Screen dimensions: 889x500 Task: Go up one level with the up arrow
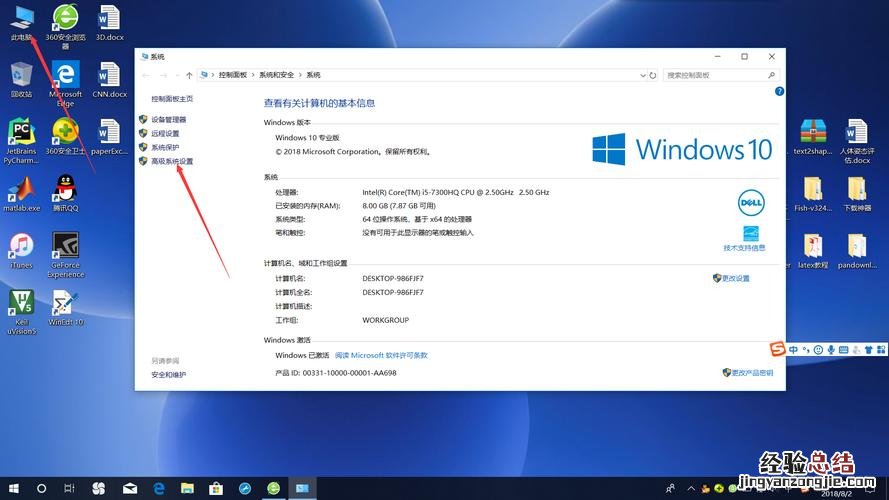(x=189, y=75)
